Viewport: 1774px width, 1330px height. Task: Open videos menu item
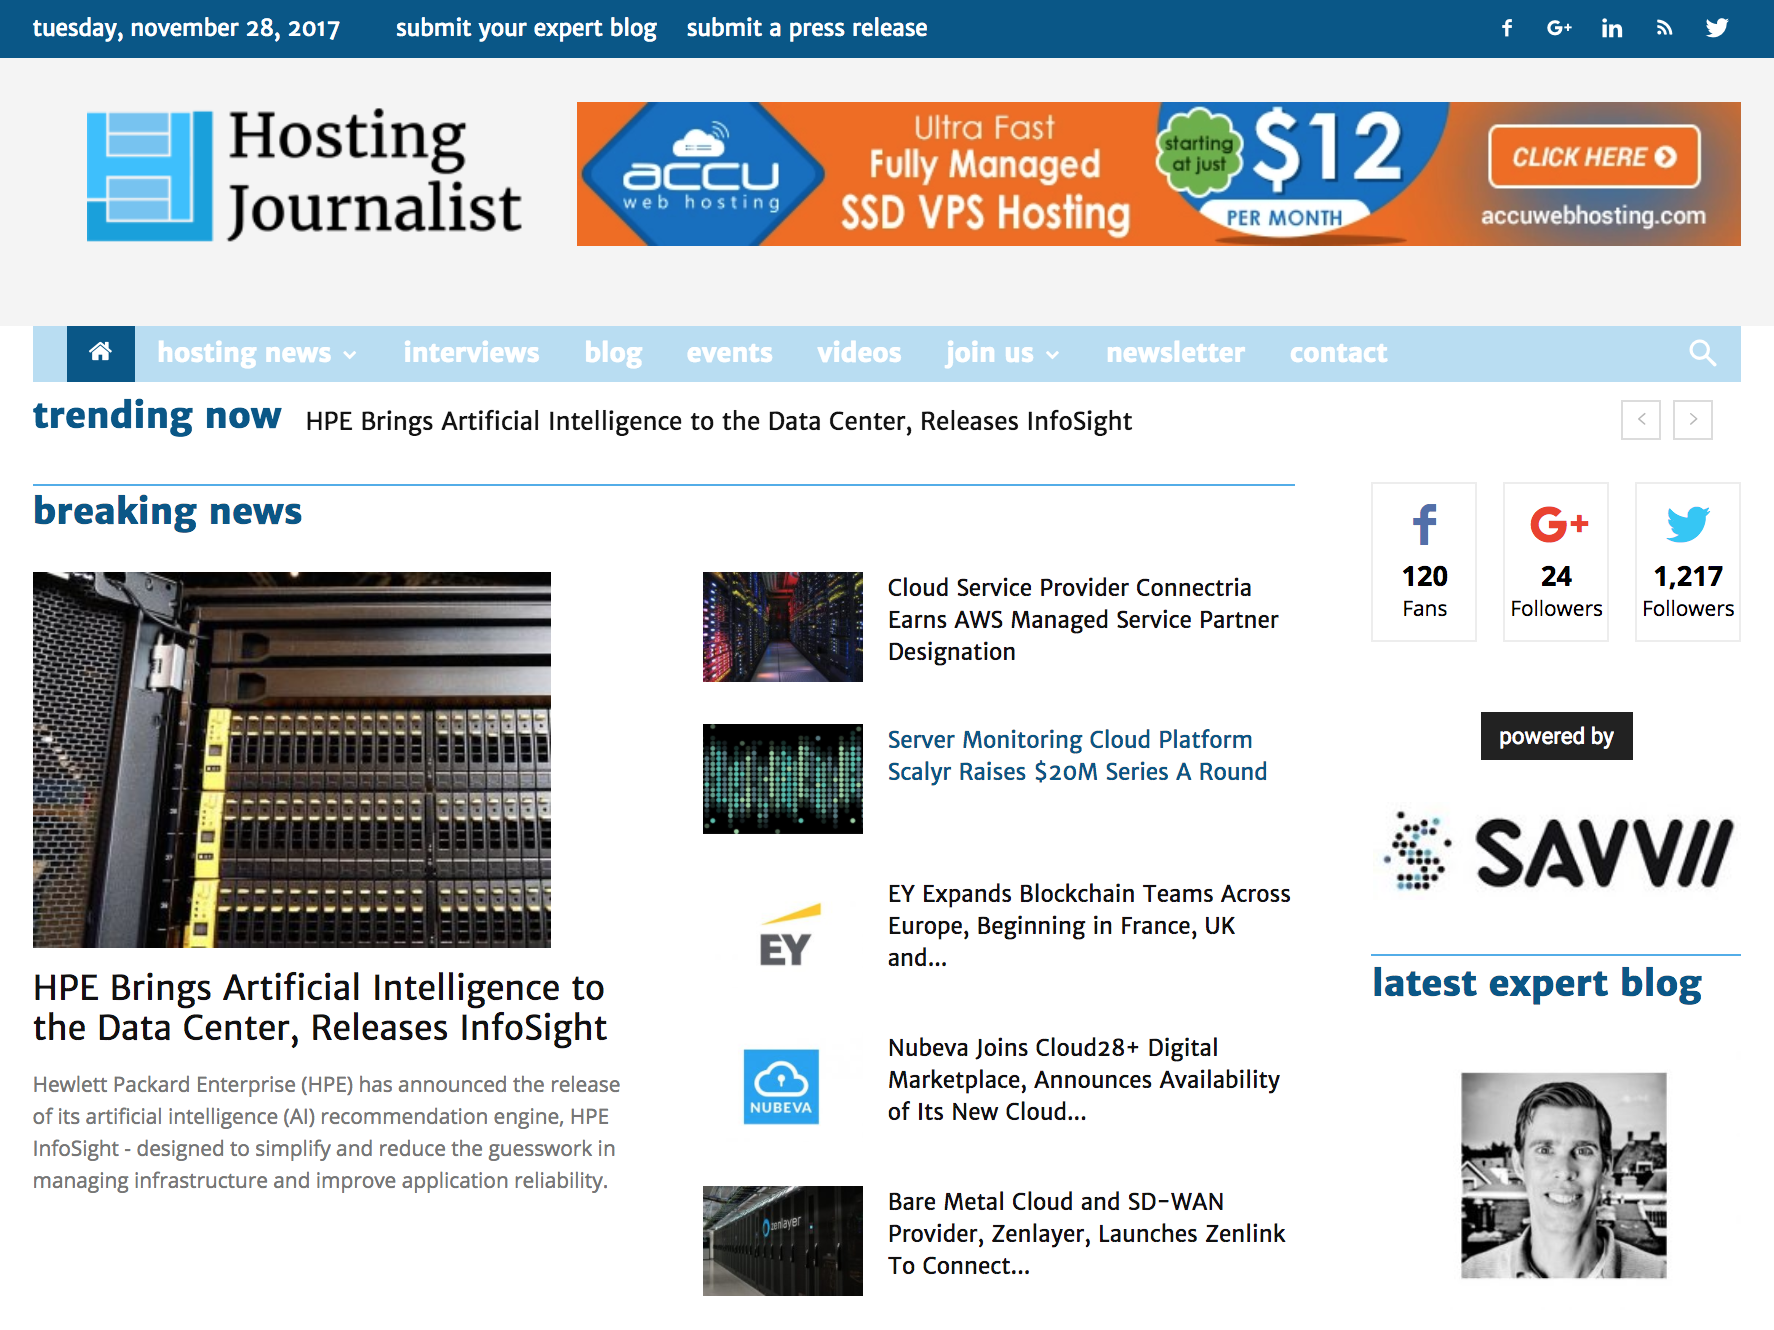[859, 353]
